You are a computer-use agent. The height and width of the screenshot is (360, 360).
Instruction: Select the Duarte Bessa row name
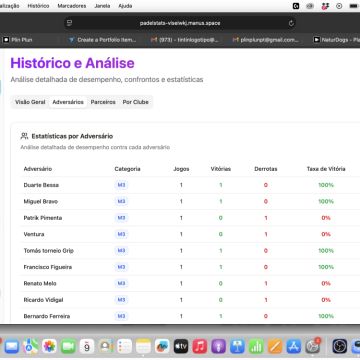tap(41, 185)
